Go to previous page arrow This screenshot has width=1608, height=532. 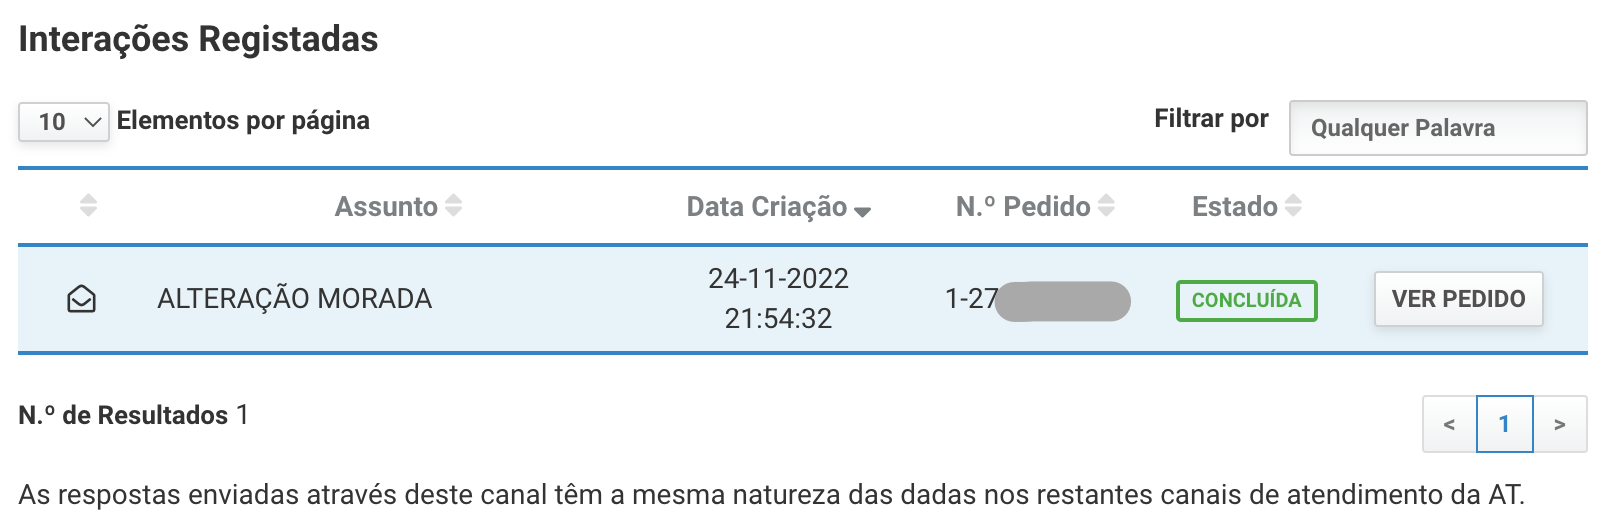(1449, 424)
